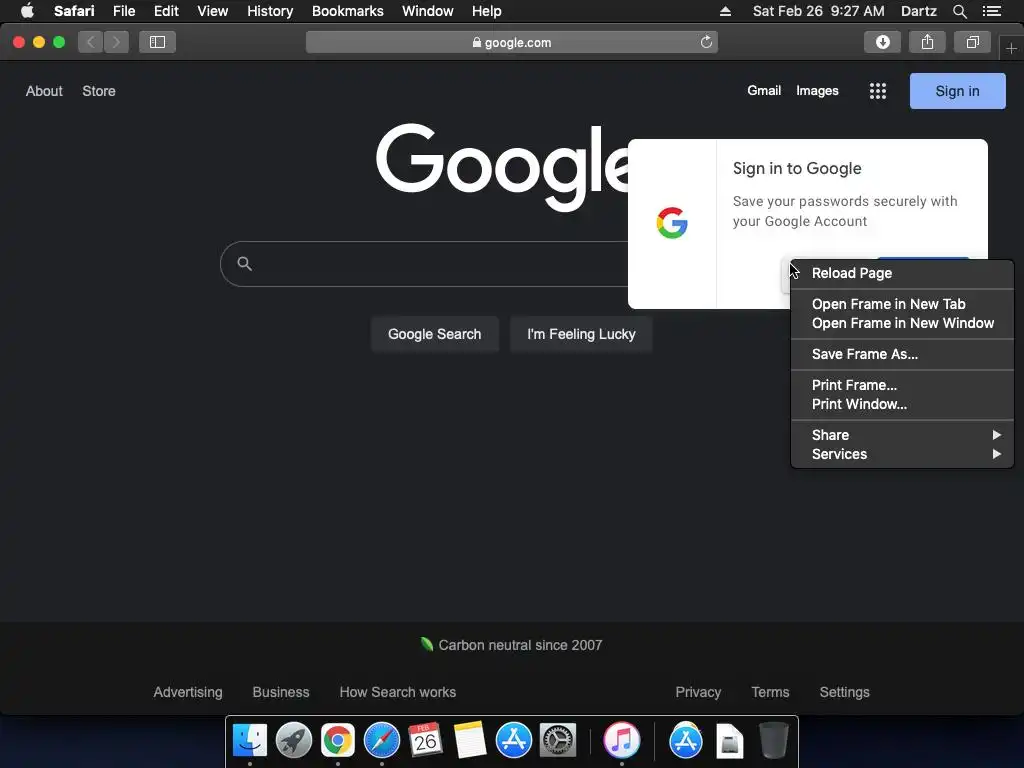
Task: Open the Edit menu
Action: [x=166, y=11]
